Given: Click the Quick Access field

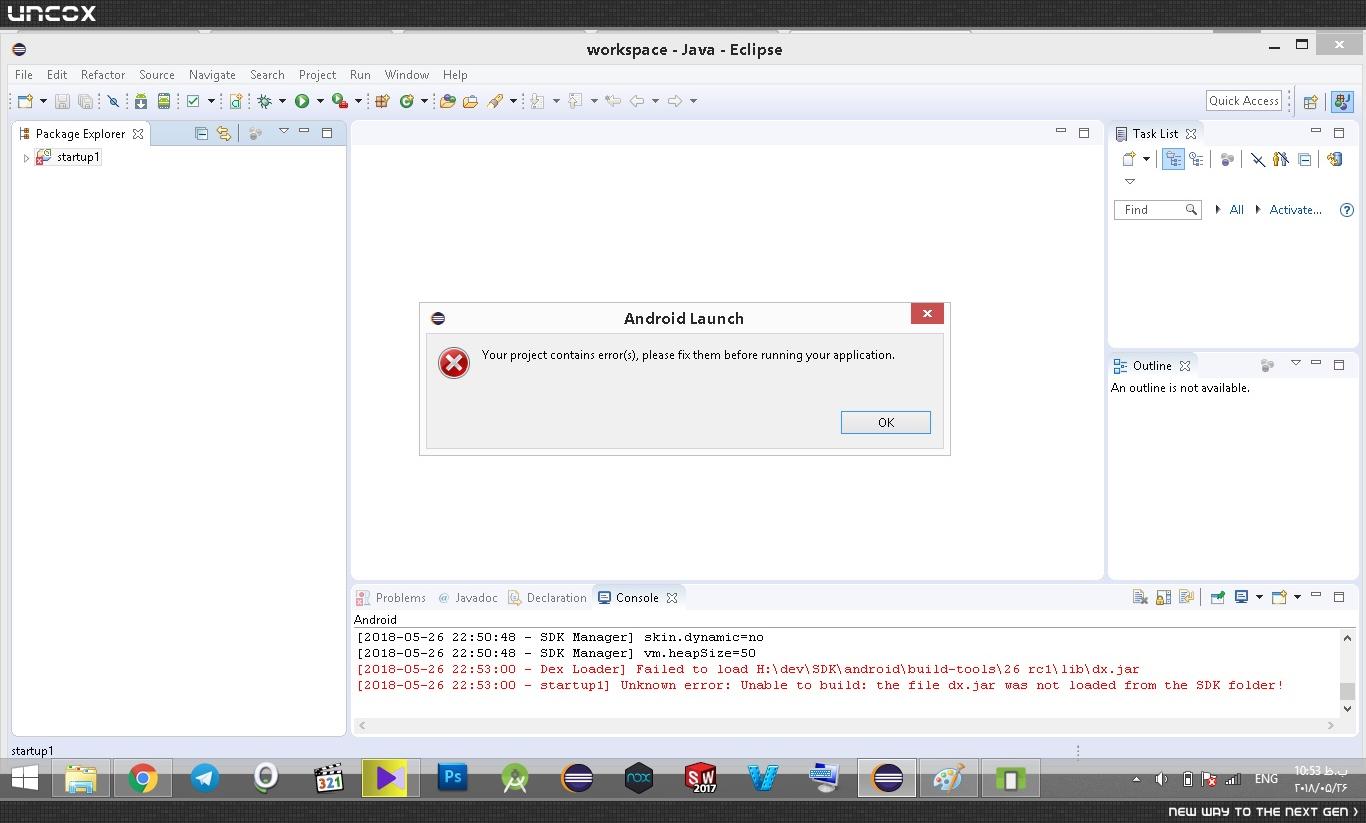Looking at the screenshot, I should coord(1244,101).
